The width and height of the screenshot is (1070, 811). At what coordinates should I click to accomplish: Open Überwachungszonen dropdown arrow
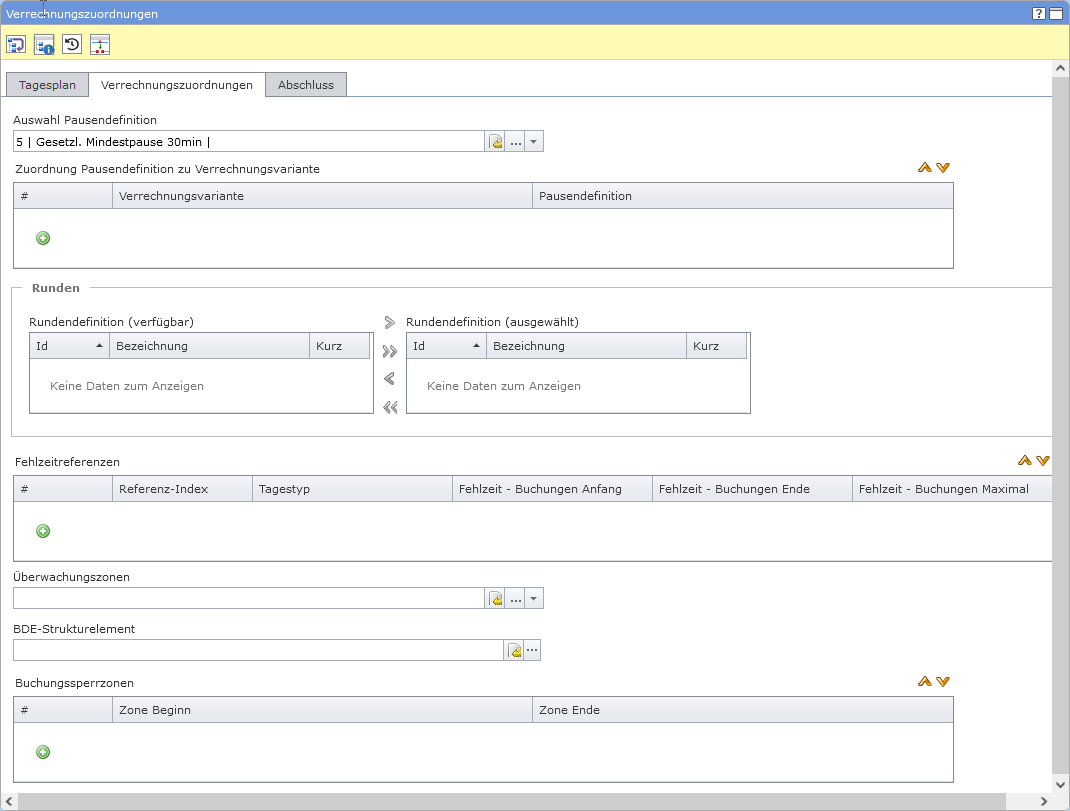click(x=534, y=599)
